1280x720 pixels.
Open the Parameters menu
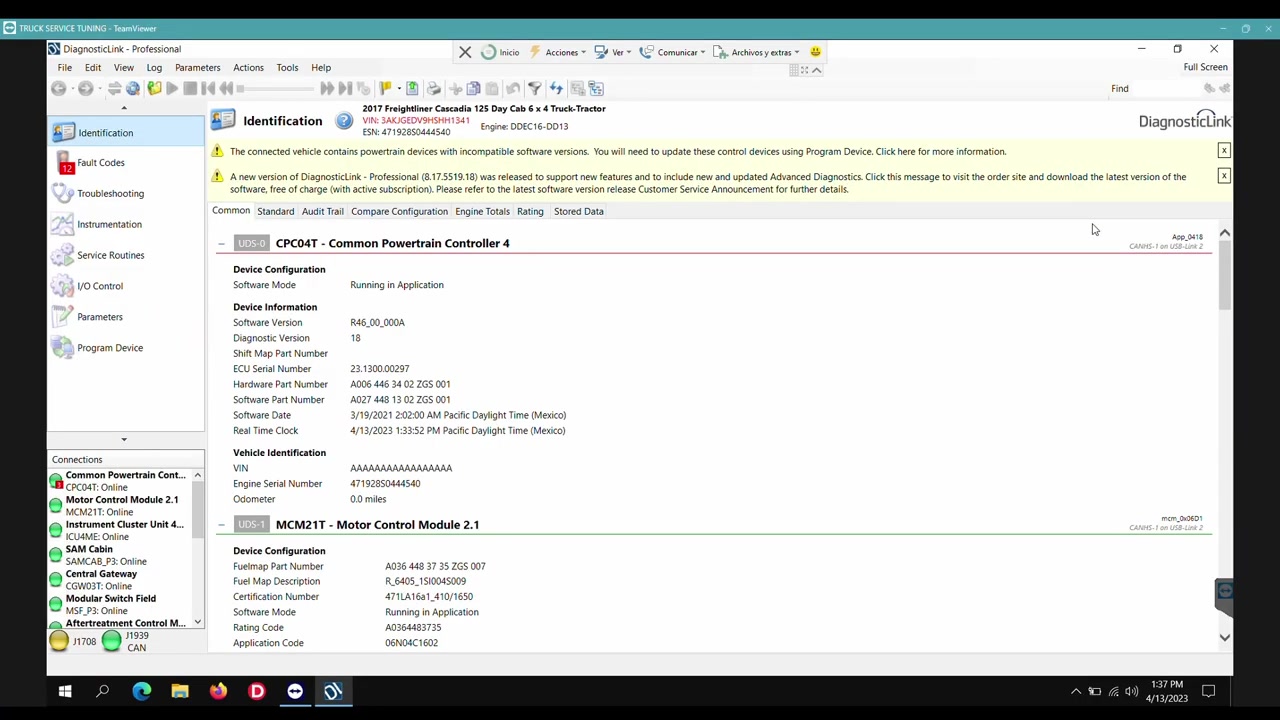[197, 68]
